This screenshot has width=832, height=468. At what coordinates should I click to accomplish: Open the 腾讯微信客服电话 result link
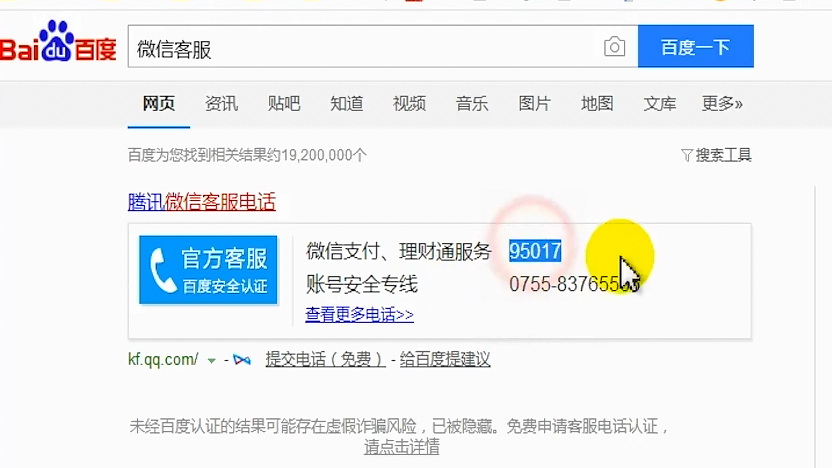click(202, 202)
